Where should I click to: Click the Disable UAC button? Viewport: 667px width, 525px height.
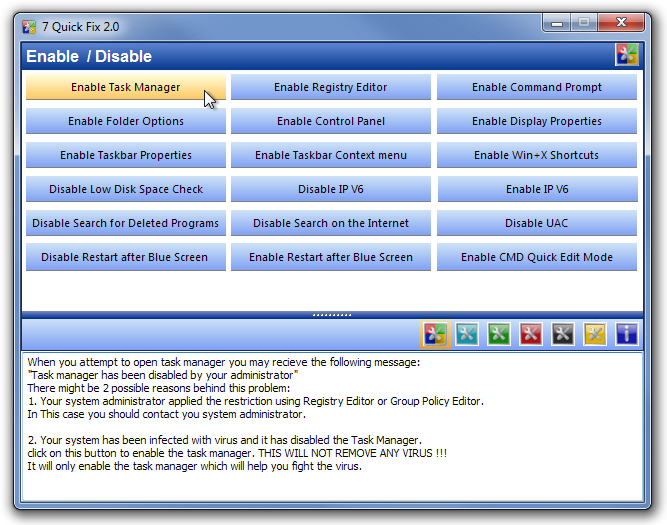pos(537,223)
